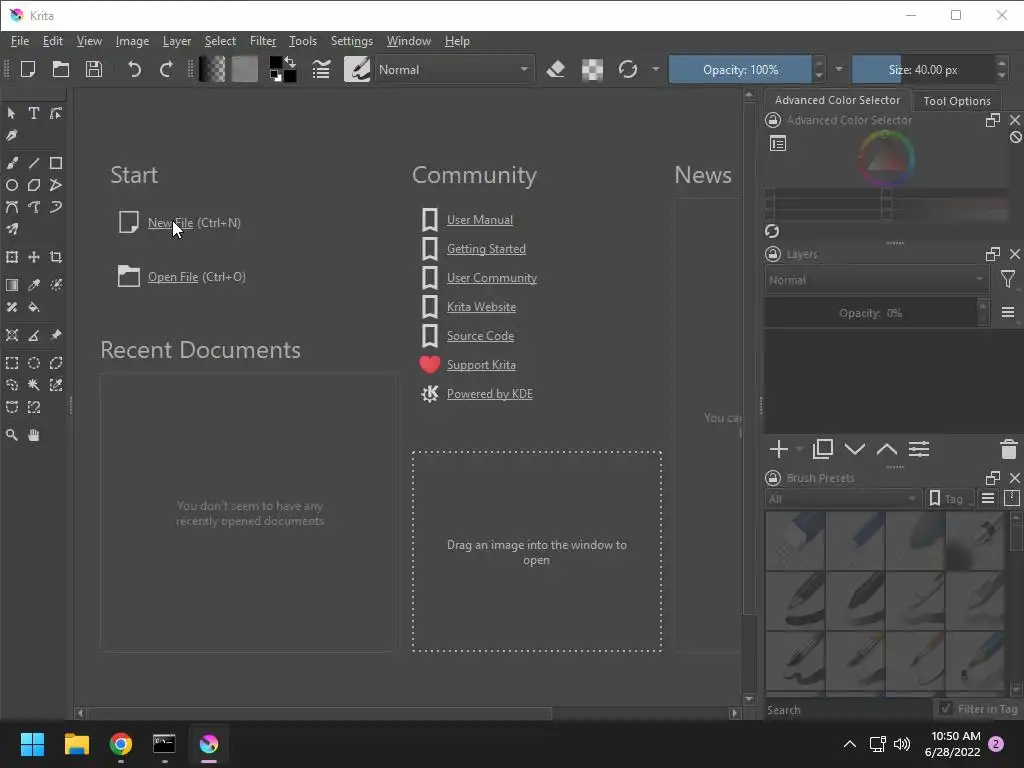This screenshot has width=1024, height=768.
Task: Select the Crop tool
Action: pyautogui.click(x=56, y=257)
